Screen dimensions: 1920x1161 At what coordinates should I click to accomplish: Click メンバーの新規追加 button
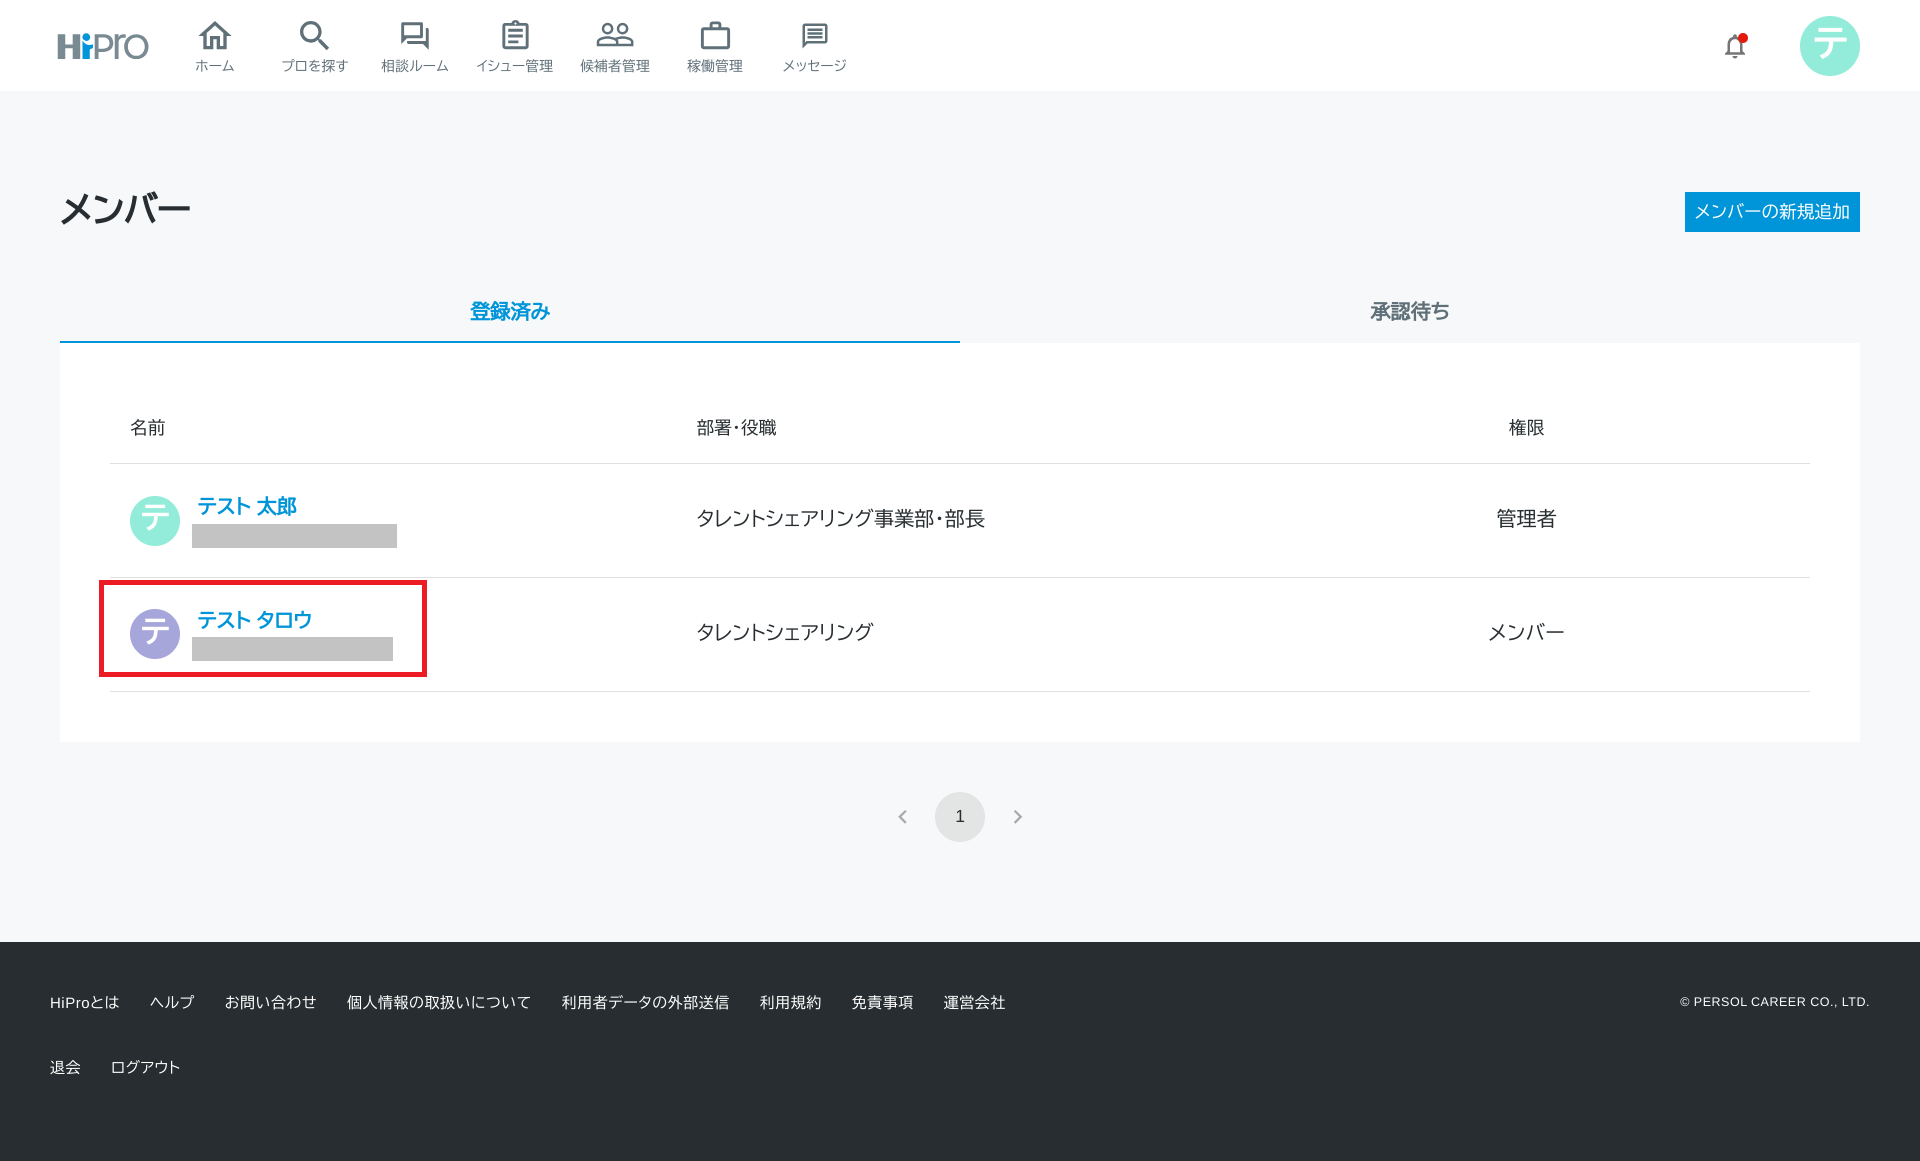[x=1771, y=212]
